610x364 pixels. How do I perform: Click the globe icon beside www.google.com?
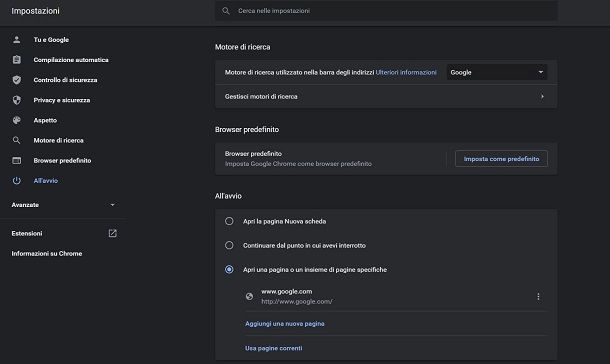(x=249, y=296)
